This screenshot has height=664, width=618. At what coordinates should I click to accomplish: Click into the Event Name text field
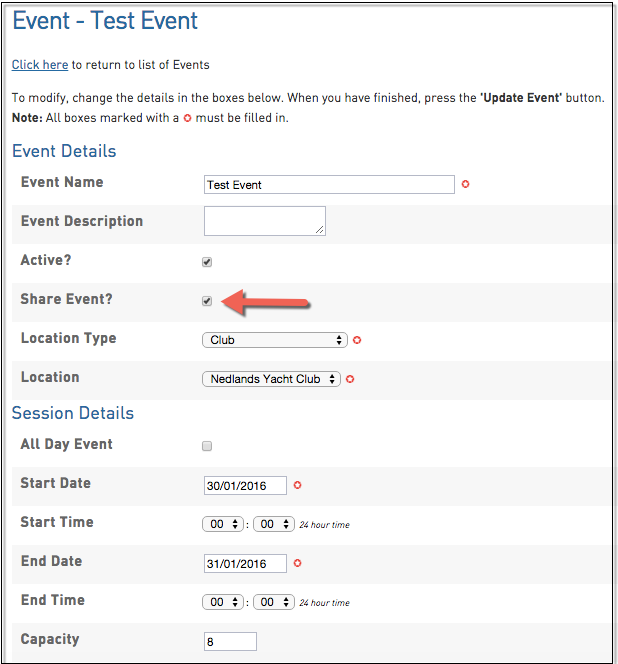coord(329,185)
